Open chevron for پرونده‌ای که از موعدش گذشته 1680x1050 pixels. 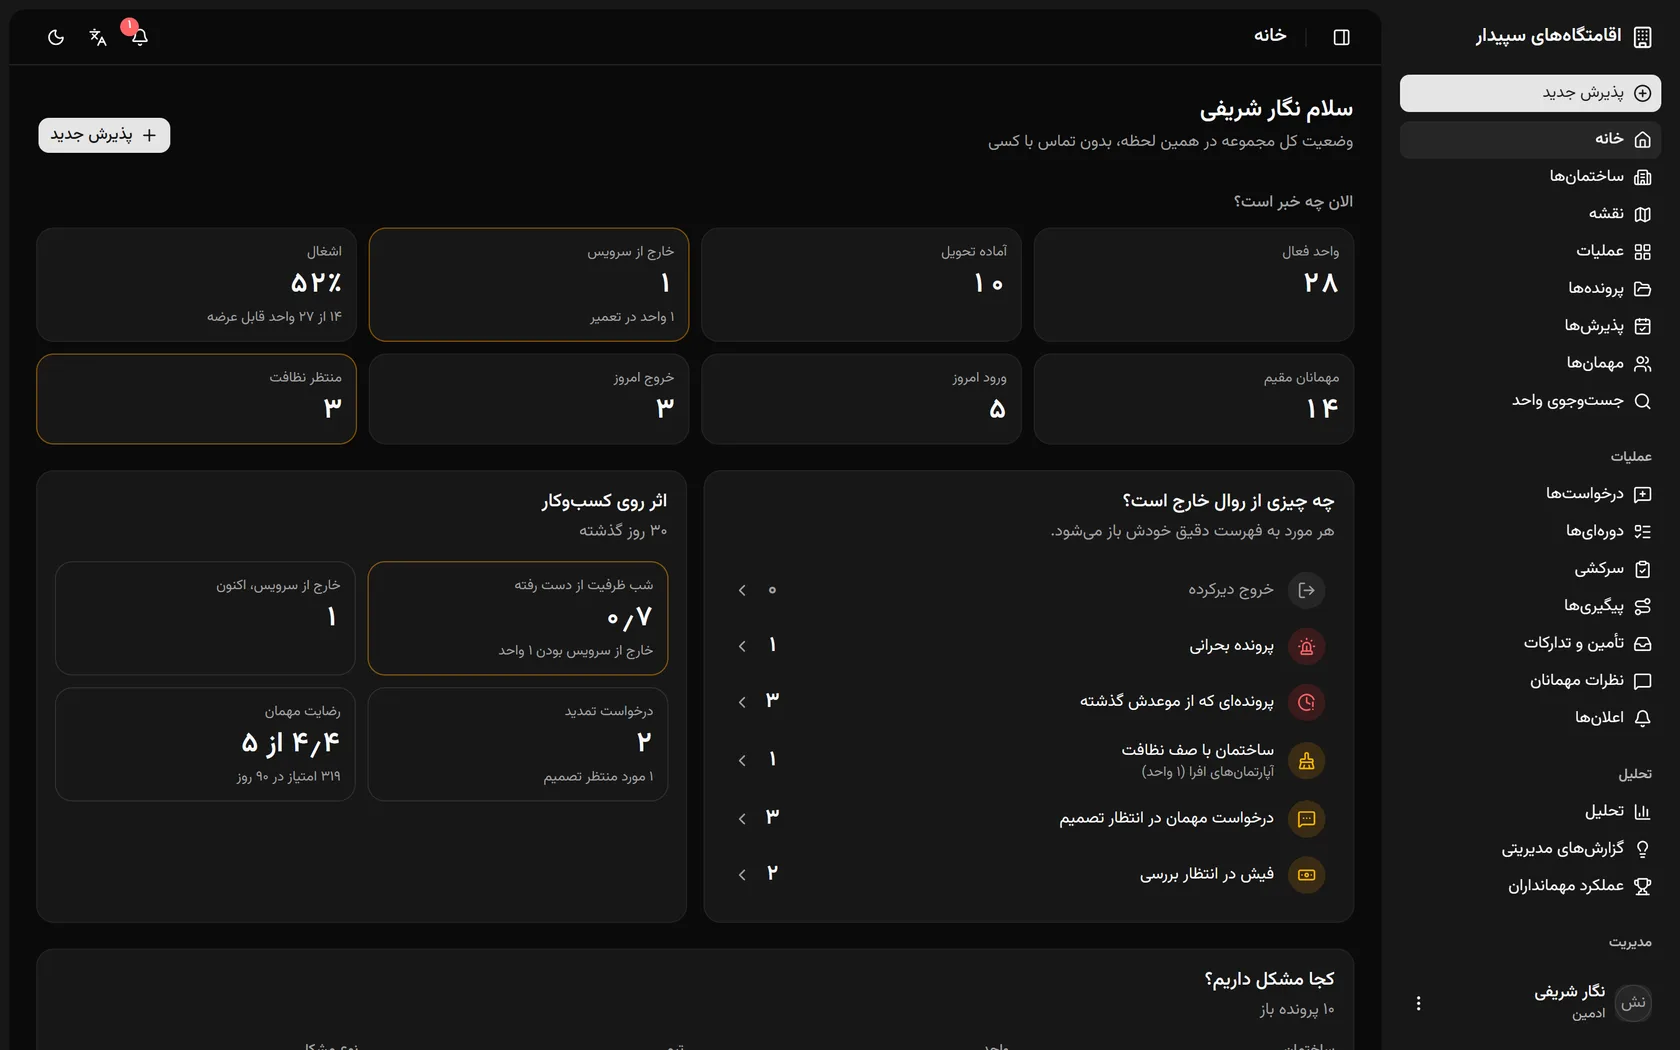[x=742, y=703]
